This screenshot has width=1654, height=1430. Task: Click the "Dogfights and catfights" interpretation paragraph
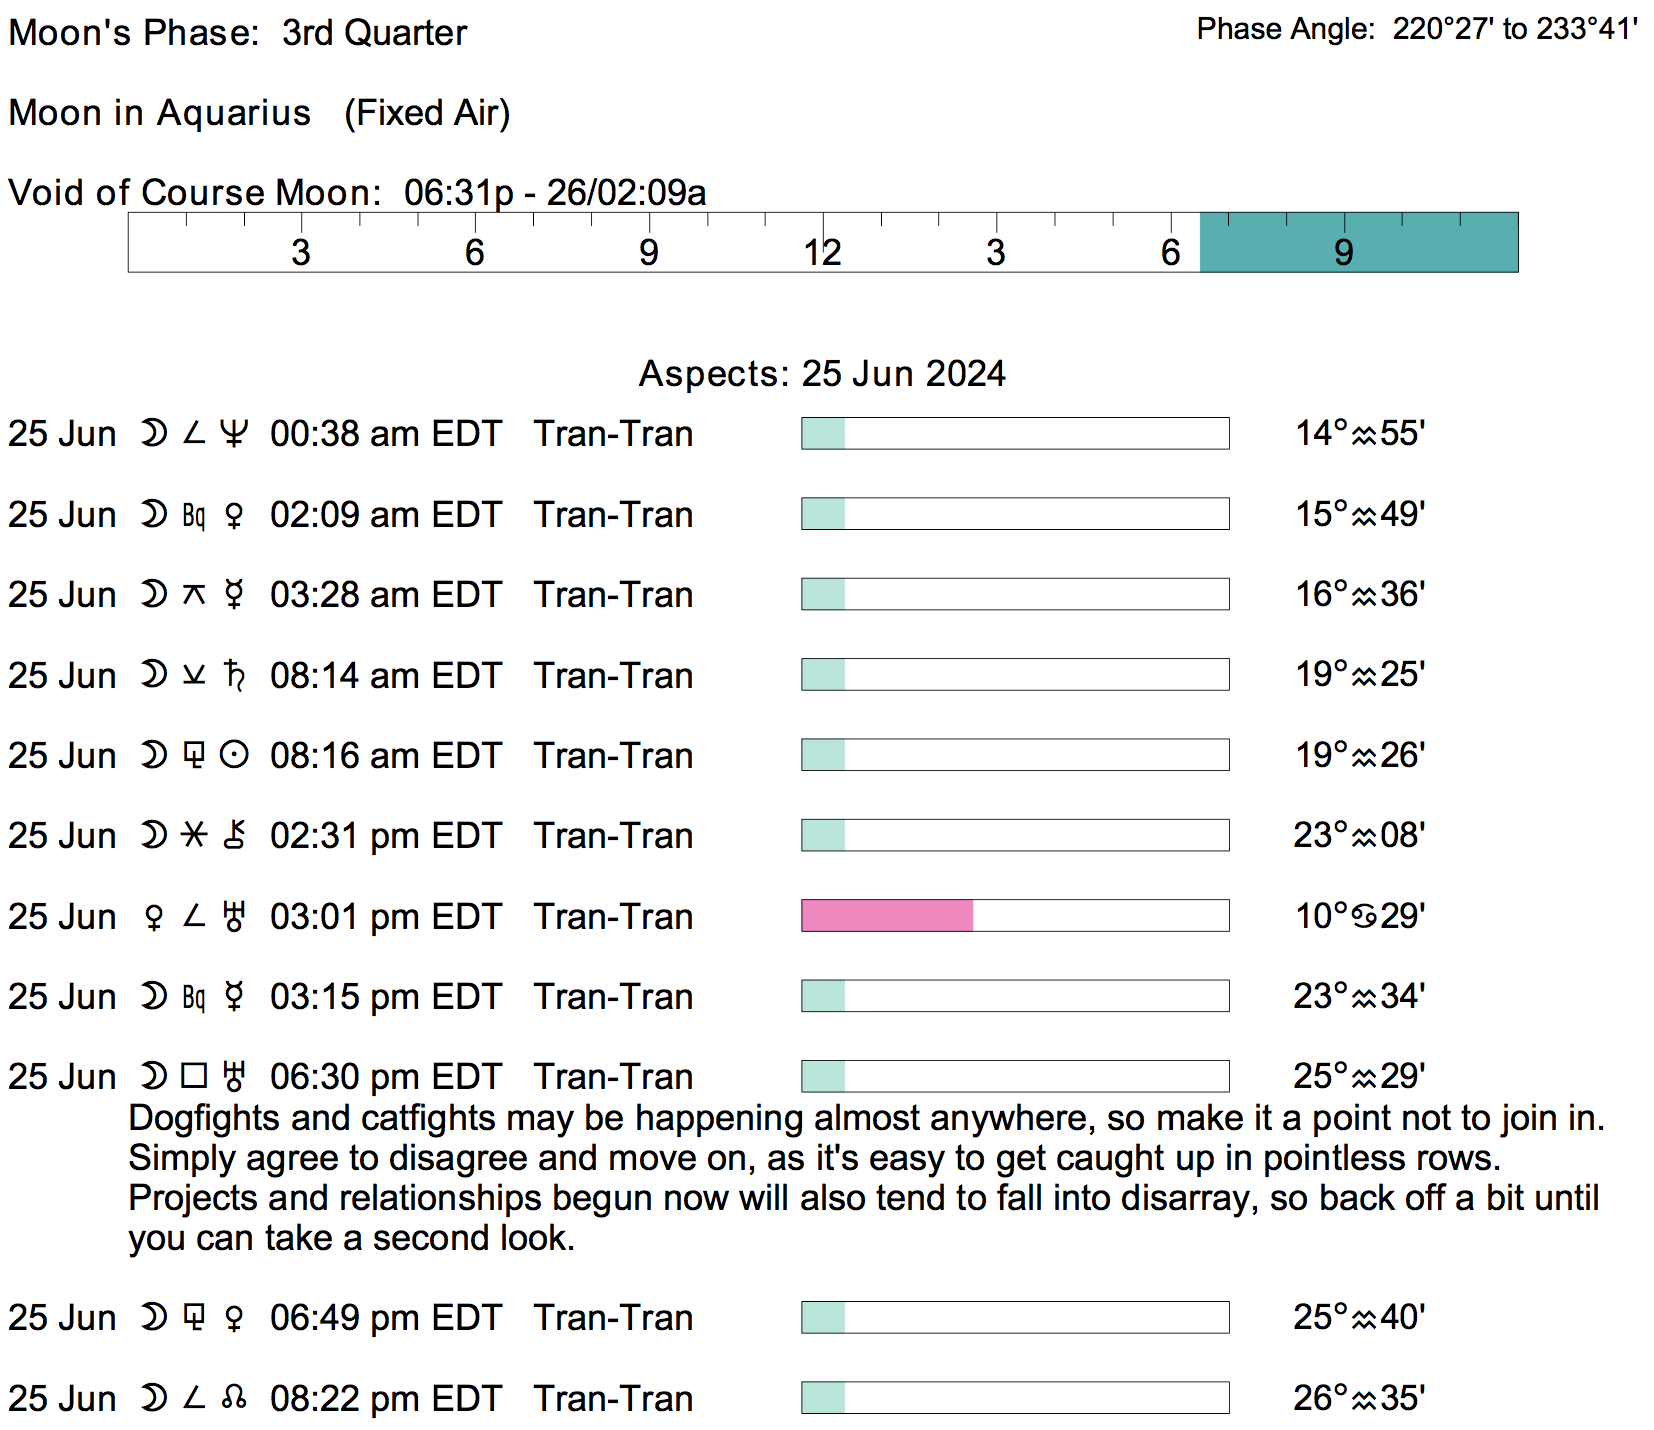tap(866, 1177)
